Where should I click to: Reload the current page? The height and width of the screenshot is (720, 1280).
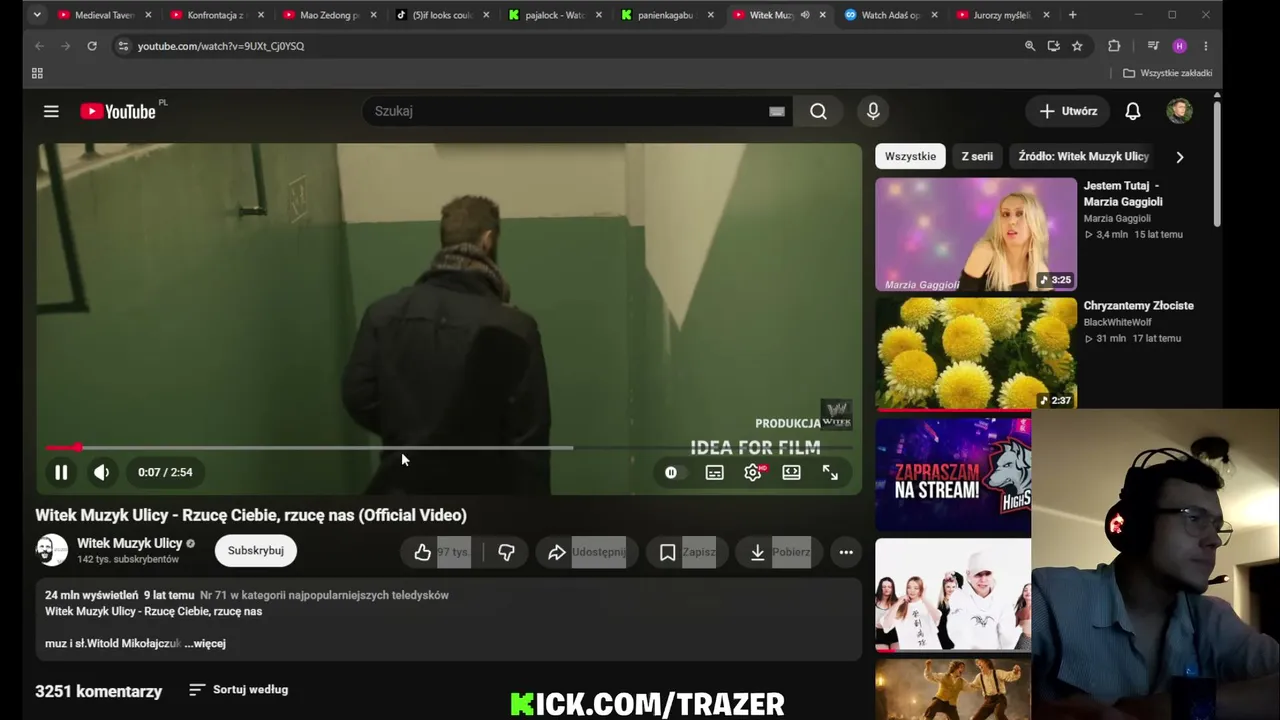(91, 46)
